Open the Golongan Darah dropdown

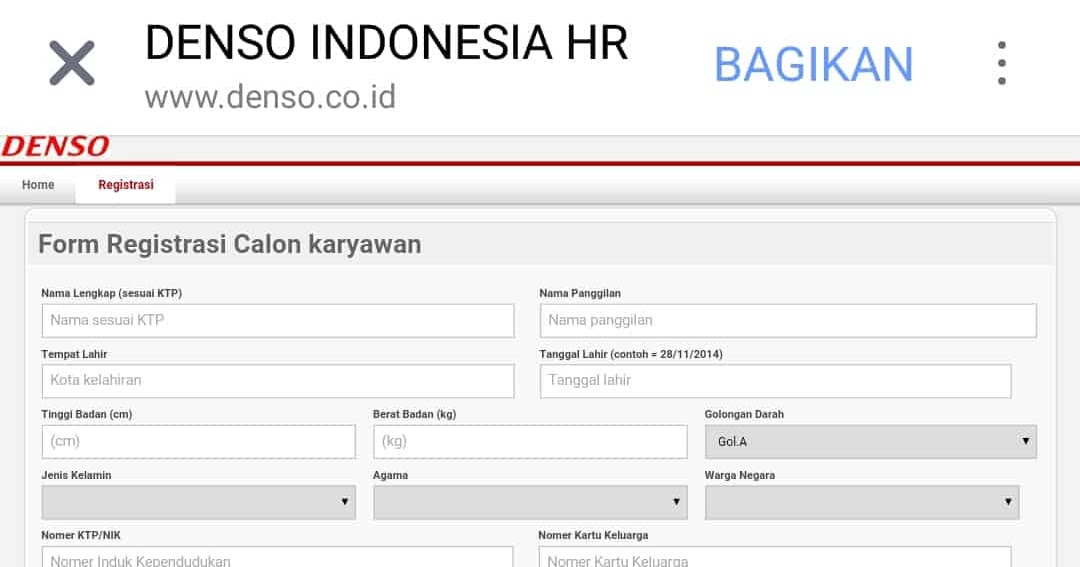[871, 442]
